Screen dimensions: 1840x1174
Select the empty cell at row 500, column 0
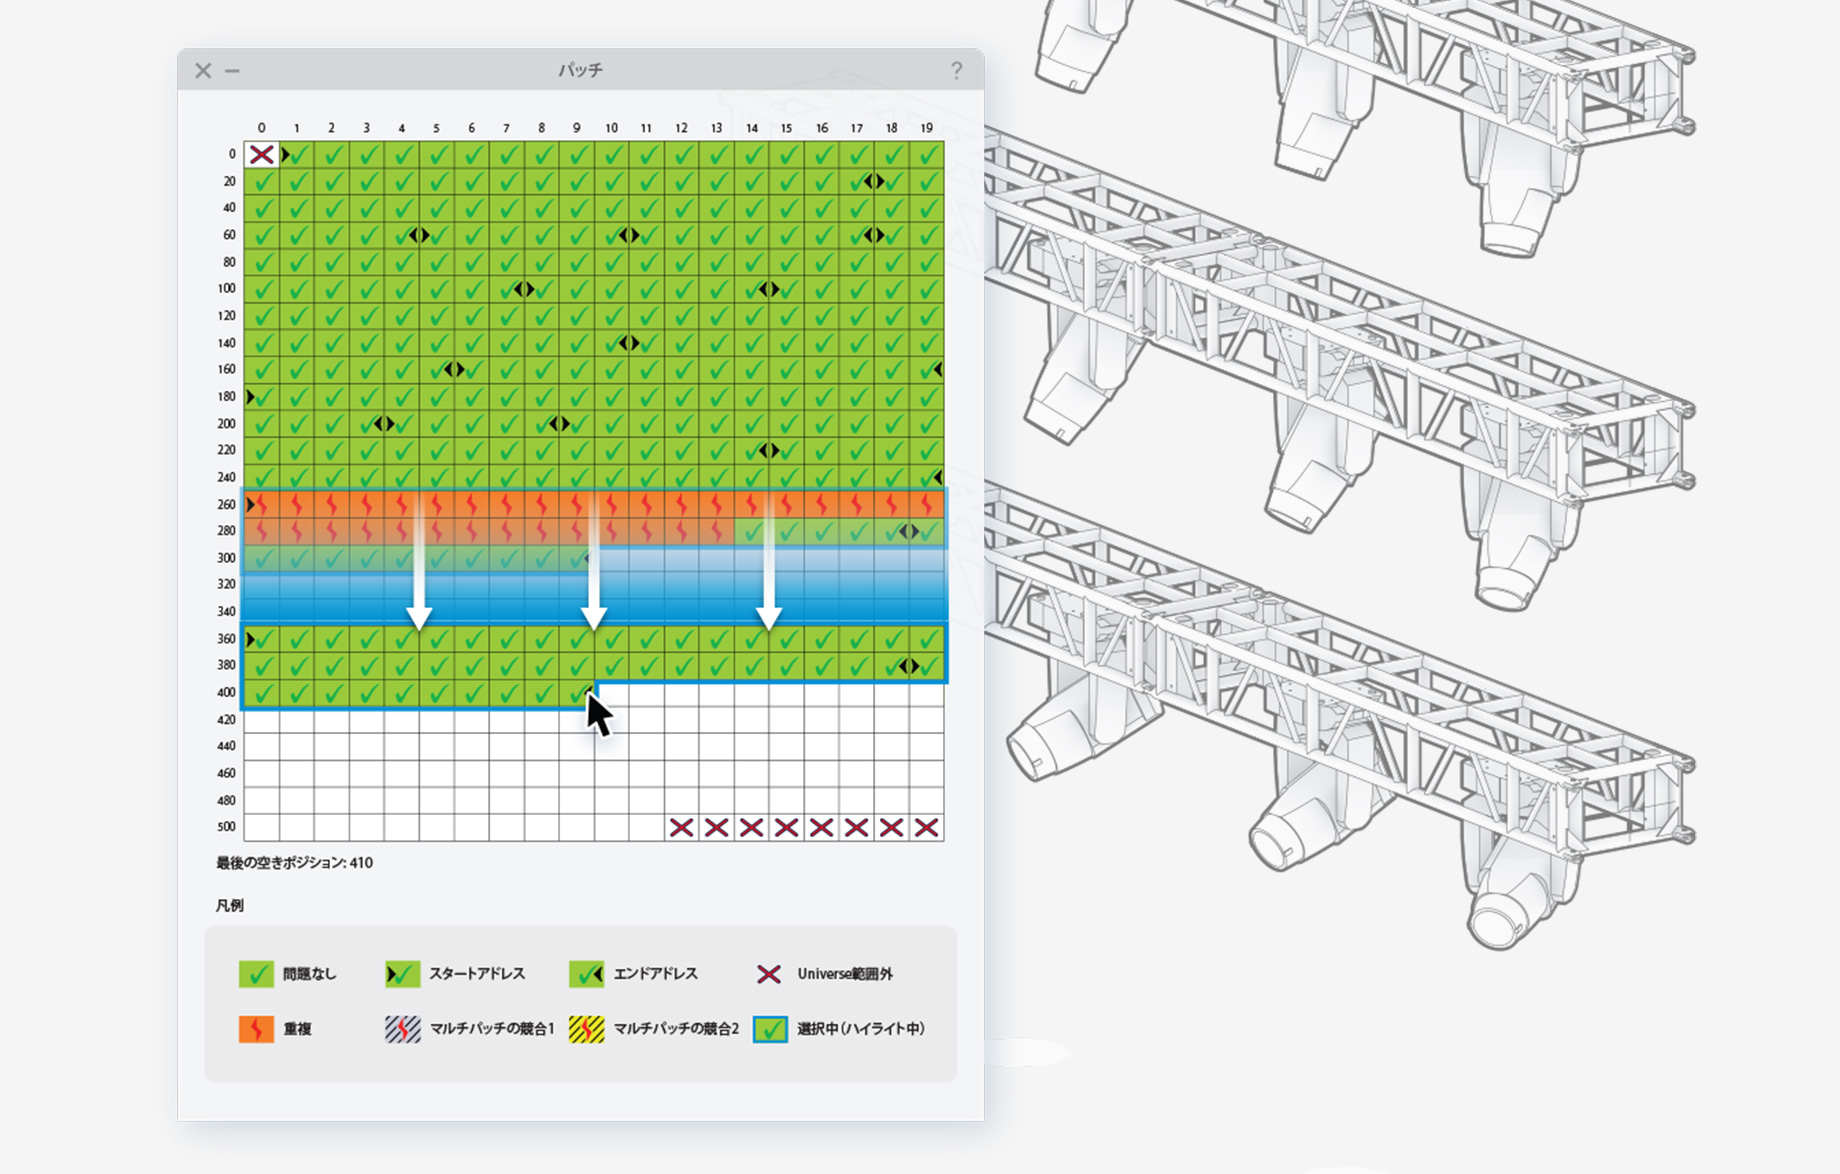tap(262, 827)
